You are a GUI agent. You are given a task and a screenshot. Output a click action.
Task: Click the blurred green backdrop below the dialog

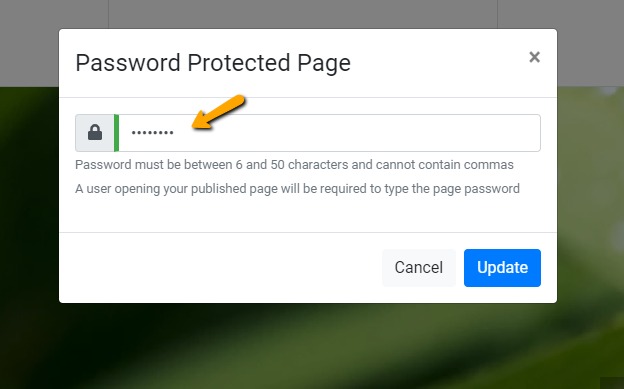pos(310,346)
